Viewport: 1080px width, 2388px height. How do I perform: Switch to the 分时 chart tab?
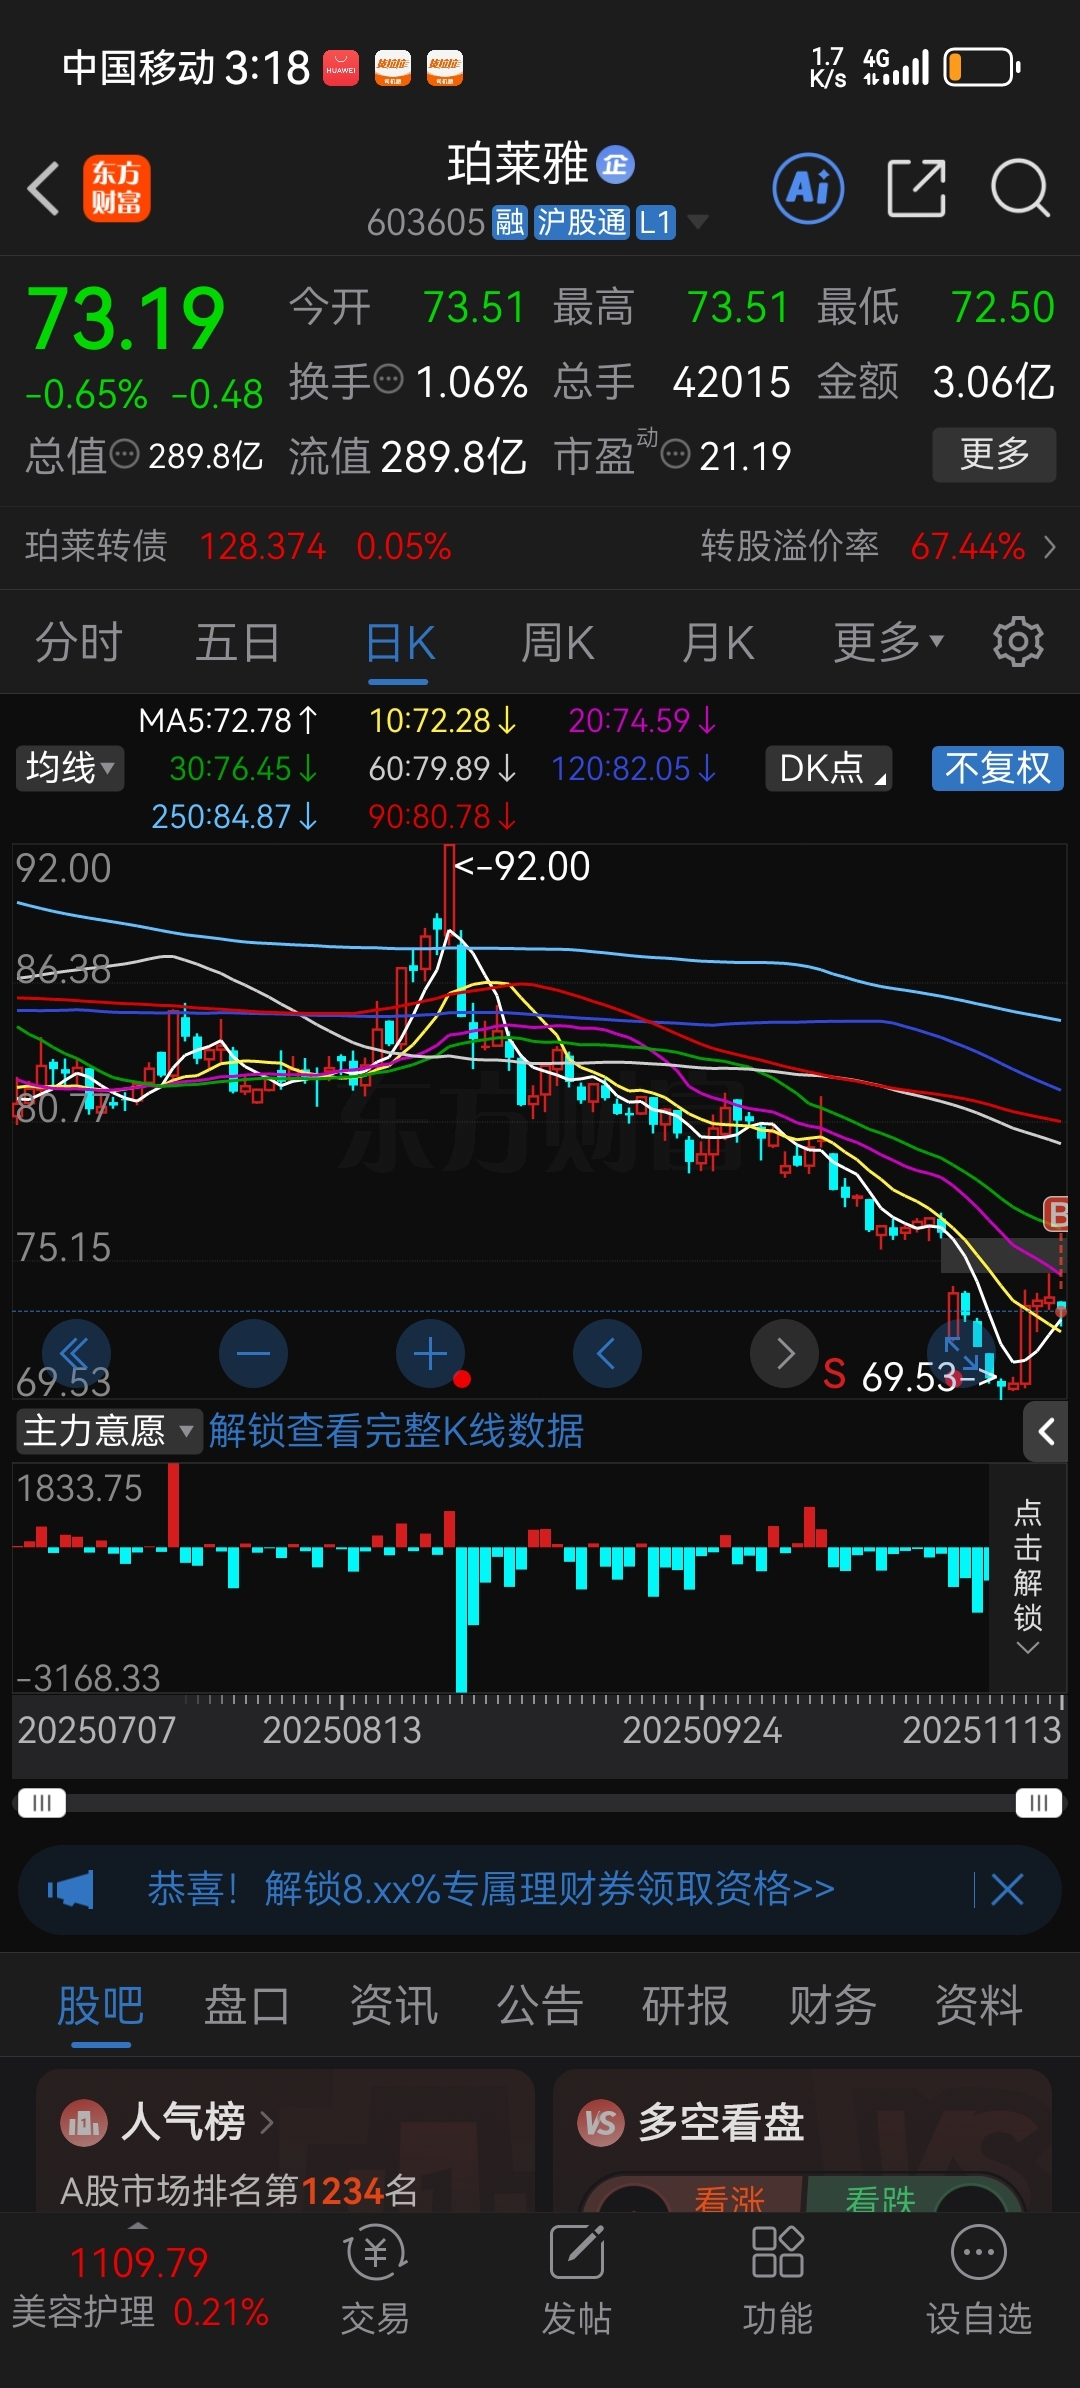point(79,642)
